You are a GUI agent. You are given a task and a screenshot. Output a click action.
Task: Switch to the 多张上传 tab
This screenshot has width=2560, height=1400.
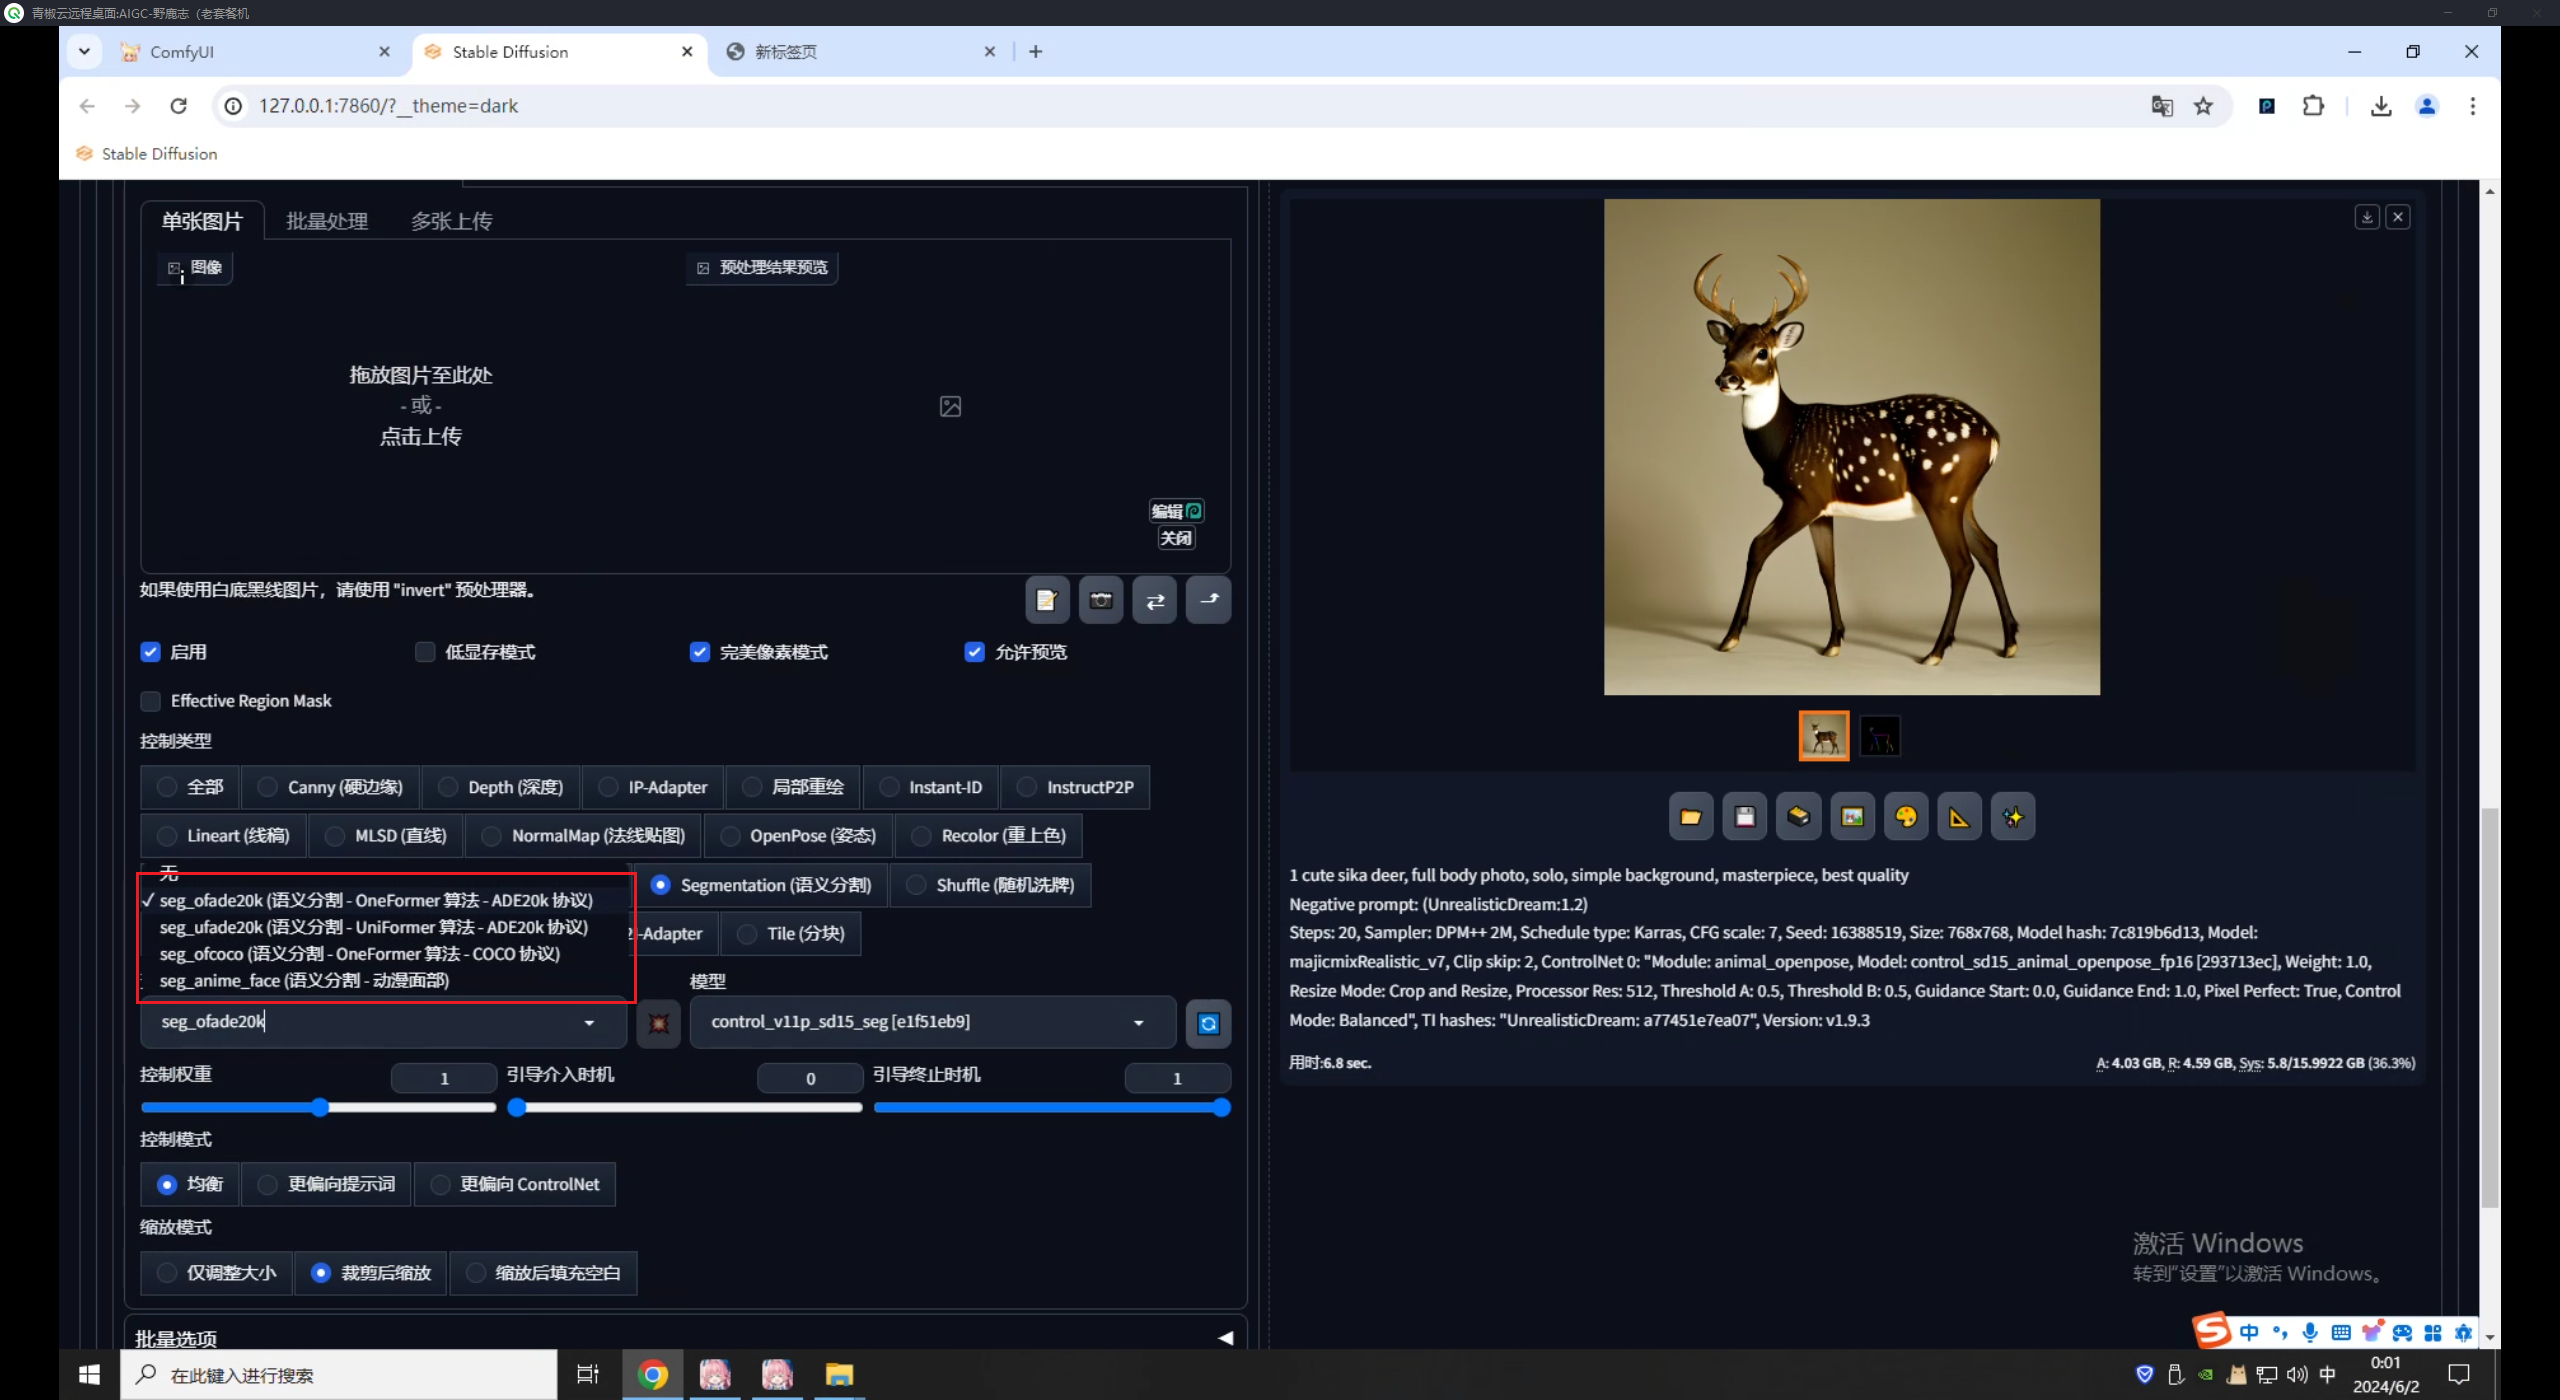(x=452, y=221)
